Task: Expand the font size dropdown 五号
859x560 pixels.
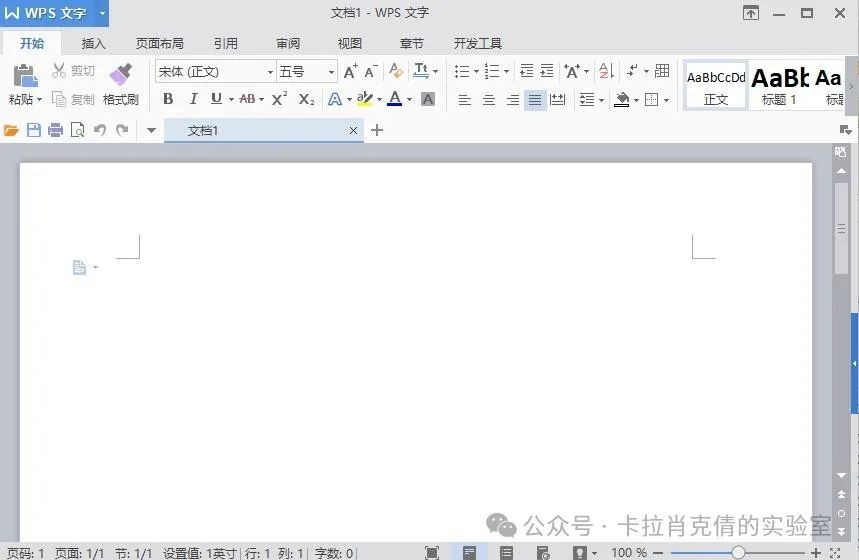Action: click(331, 72)
